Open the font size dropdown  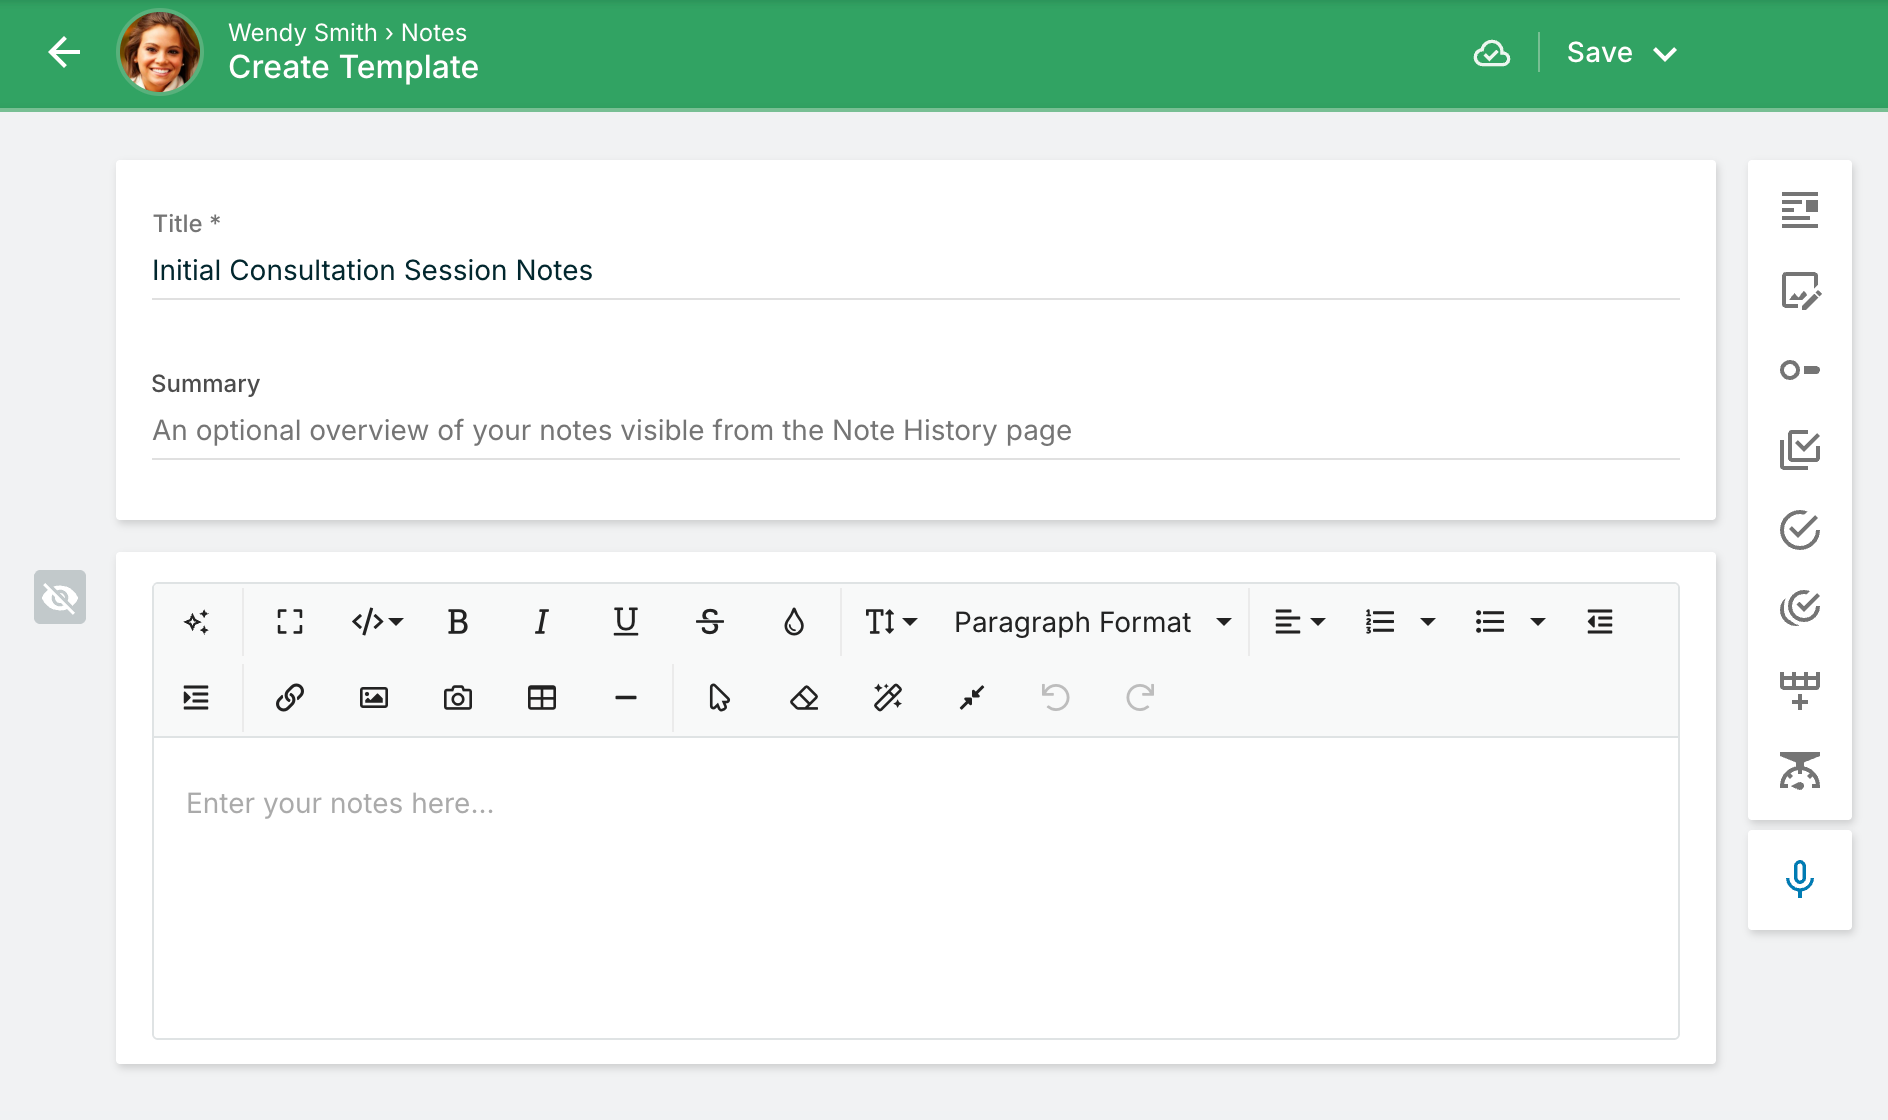tap(890, 622)
